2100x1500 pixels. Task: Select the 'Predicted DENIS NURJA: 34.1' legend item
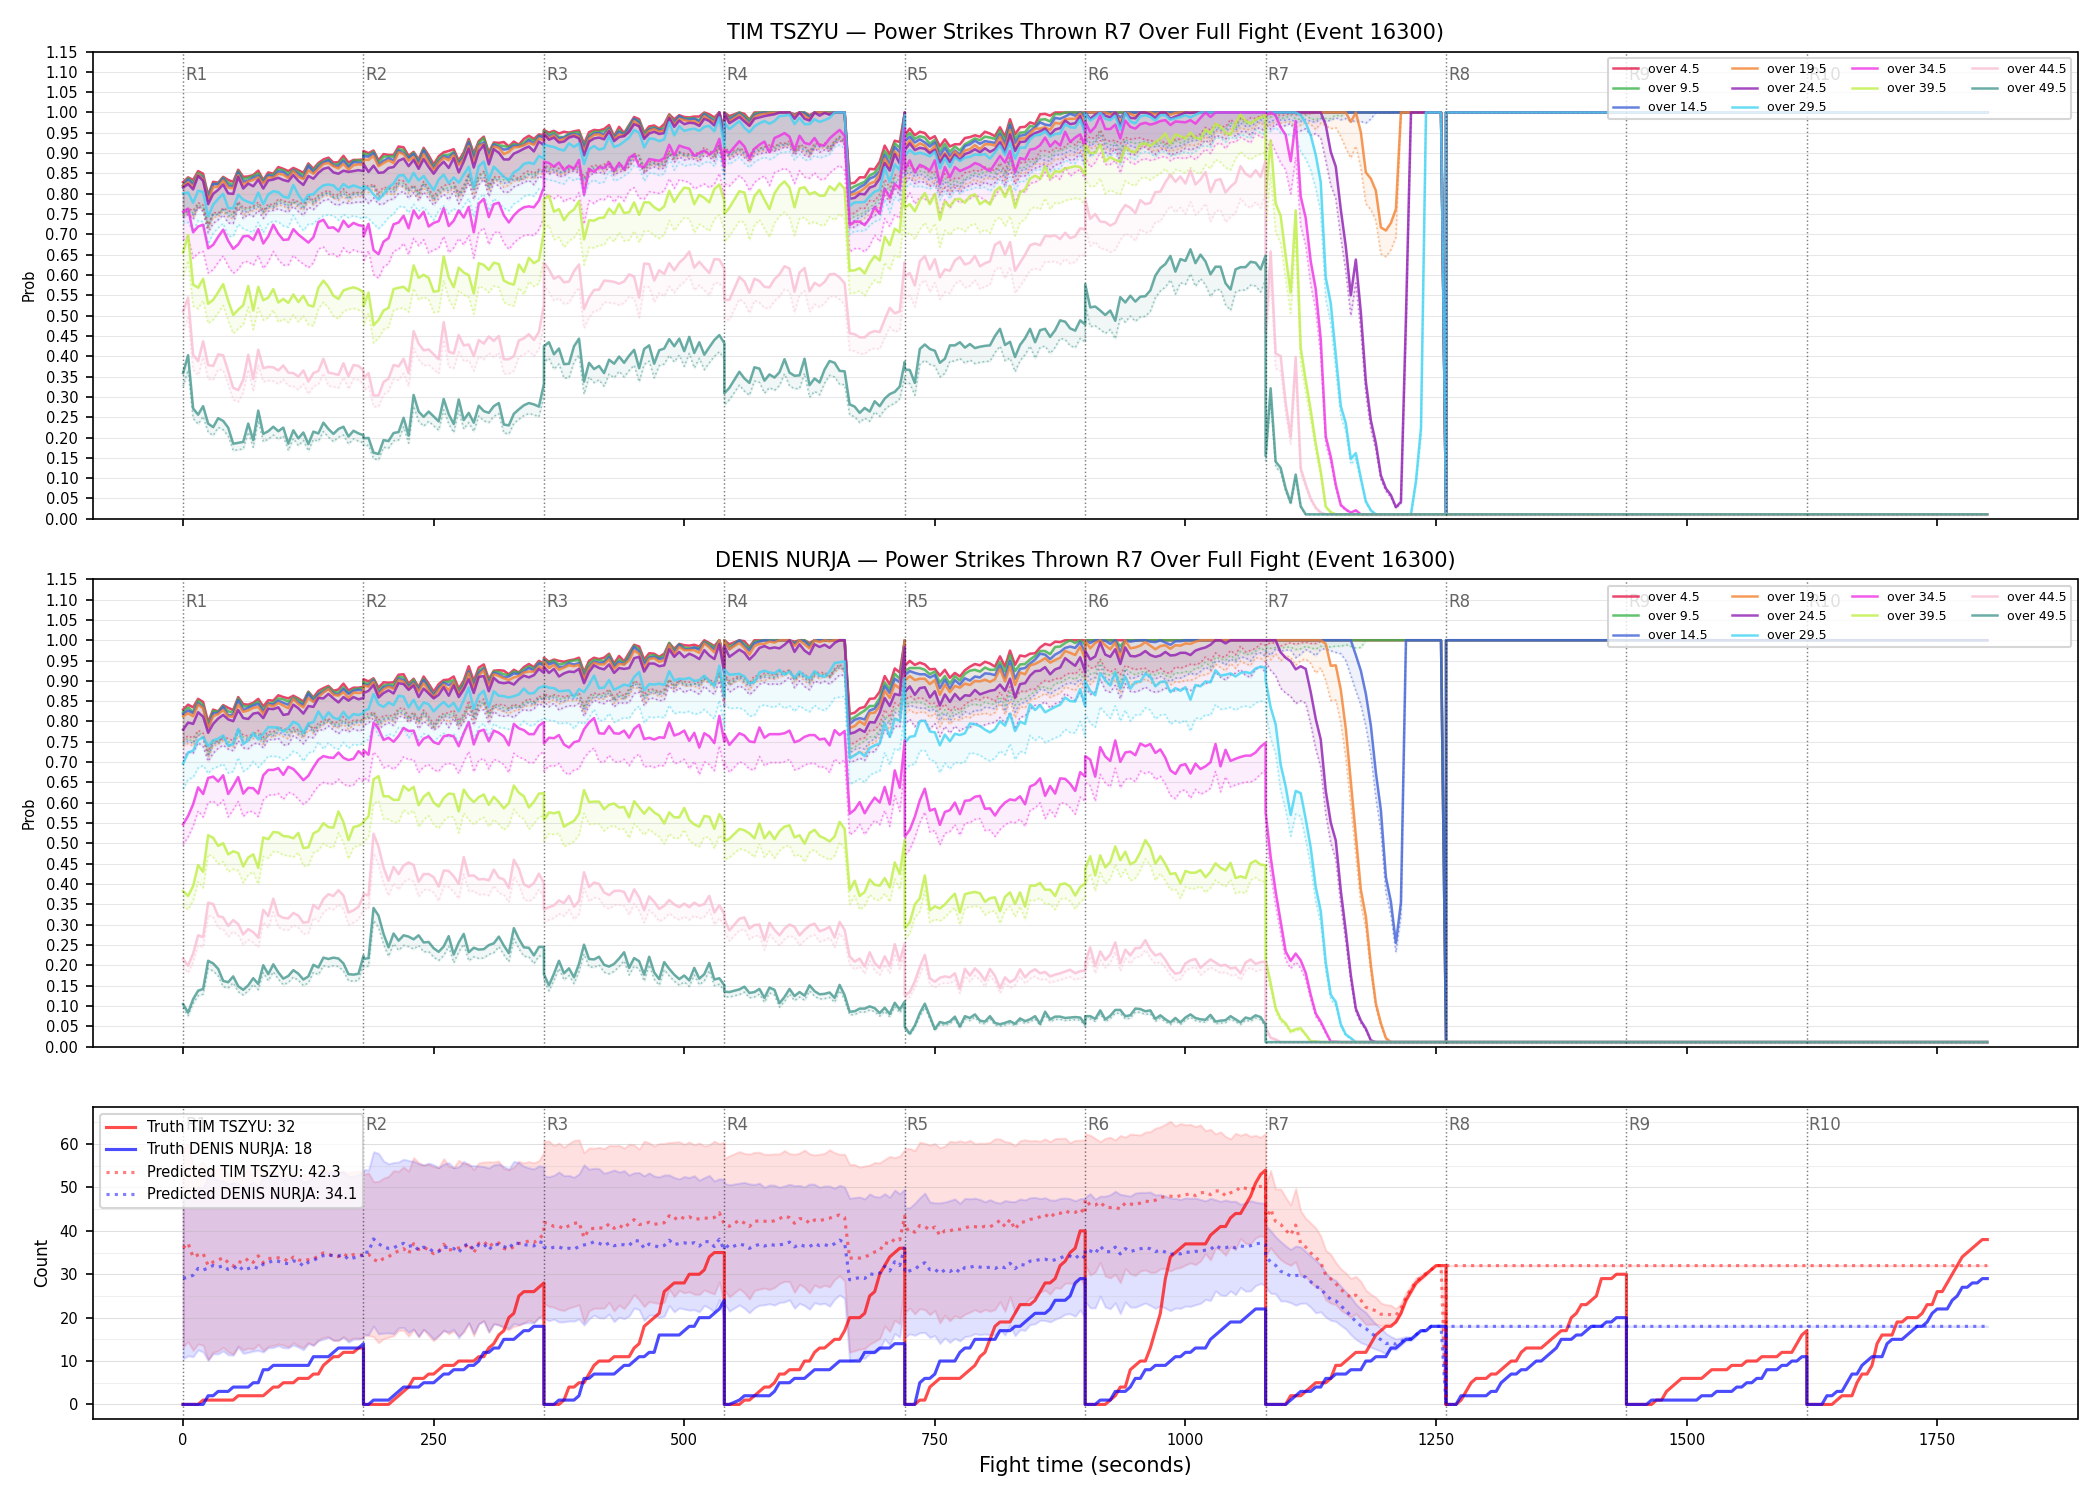coord(230,1193)
